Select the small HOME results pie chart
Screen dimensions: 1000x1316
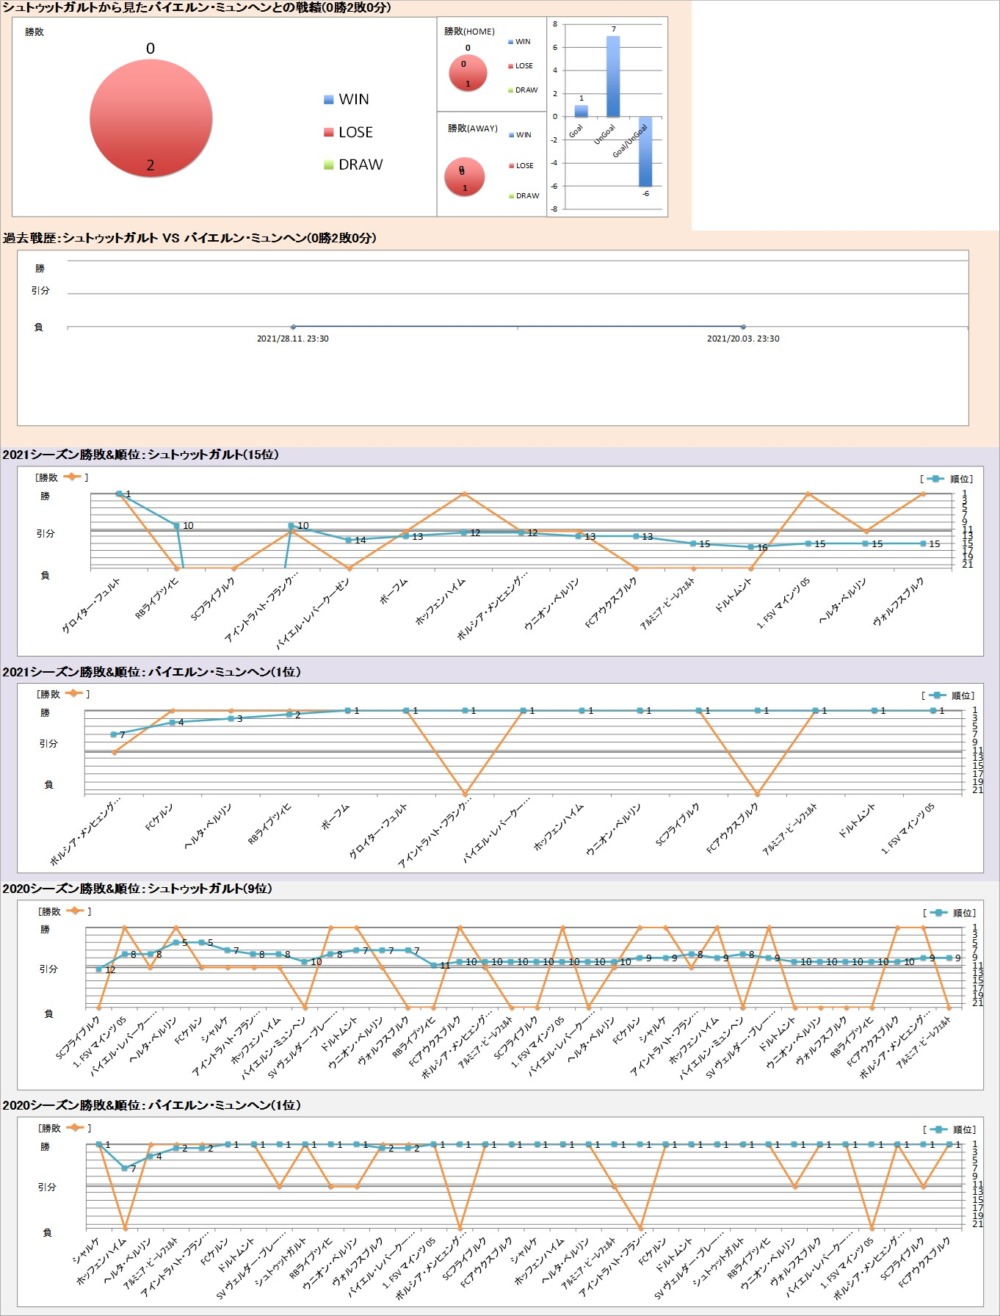point(467,73)
